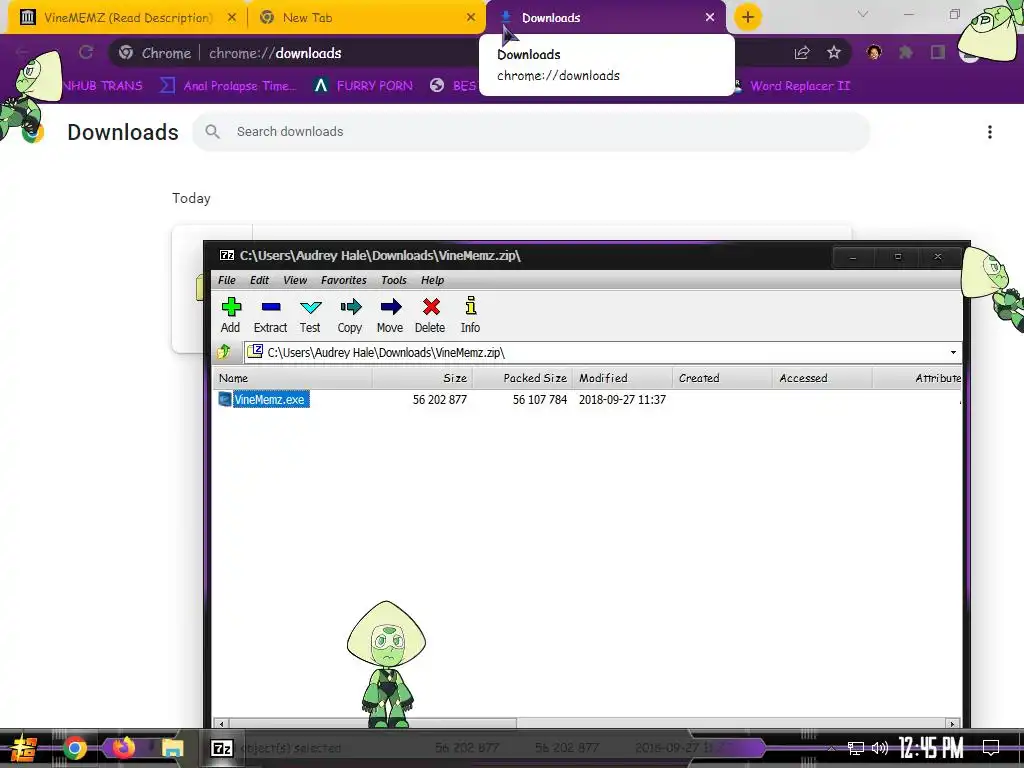Open File Explorer from the taskbar
This screenshot has height=768, width=1024.
coord(172,748)
